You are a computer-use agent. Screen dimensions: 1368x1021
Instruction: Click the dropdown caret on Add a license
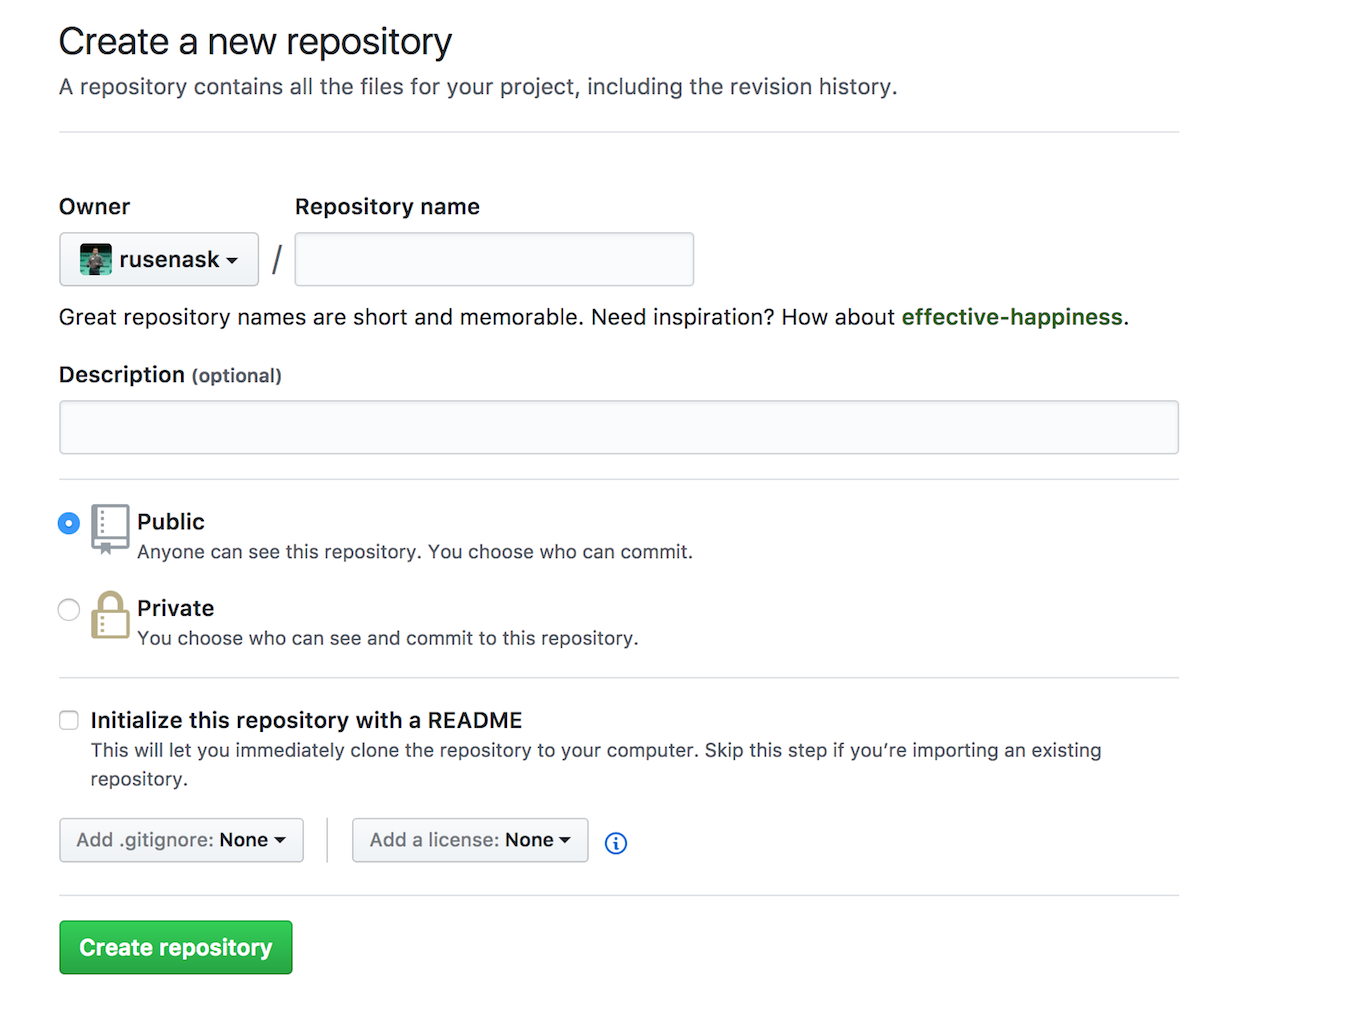pyautogui.click(x=566, y=840)
